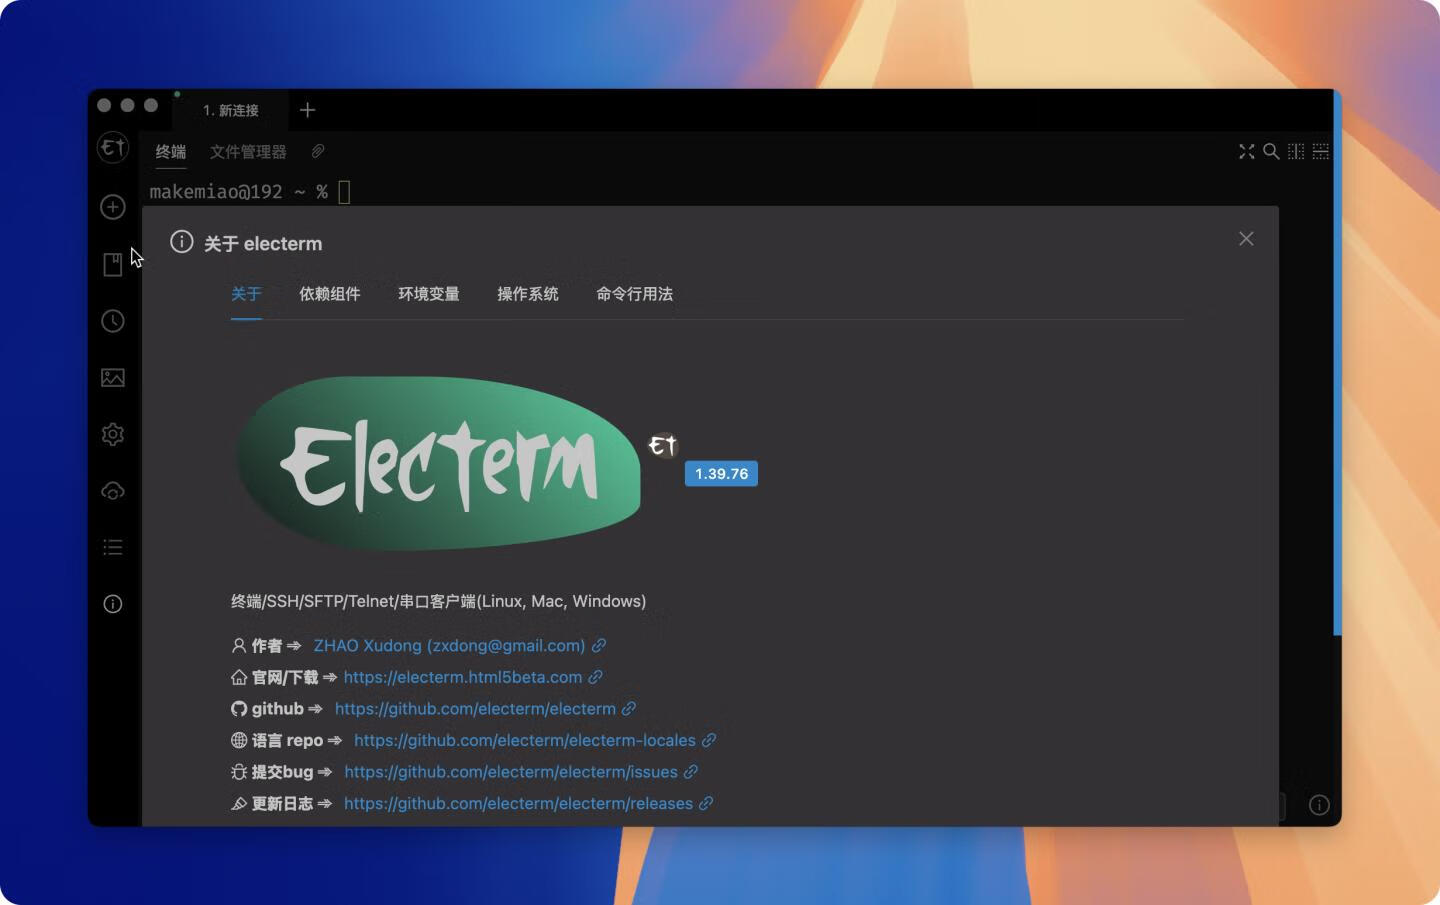
Task: Open batch operations list icon in the sidebar
Action: tap(113, 547)
